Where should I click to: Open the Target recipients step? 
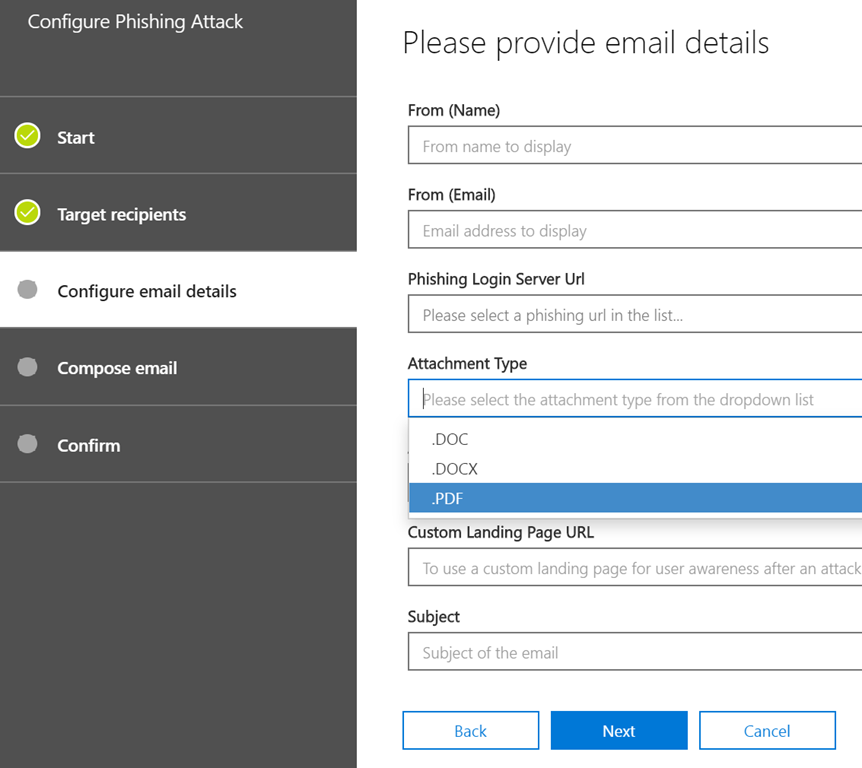point(121,215)
